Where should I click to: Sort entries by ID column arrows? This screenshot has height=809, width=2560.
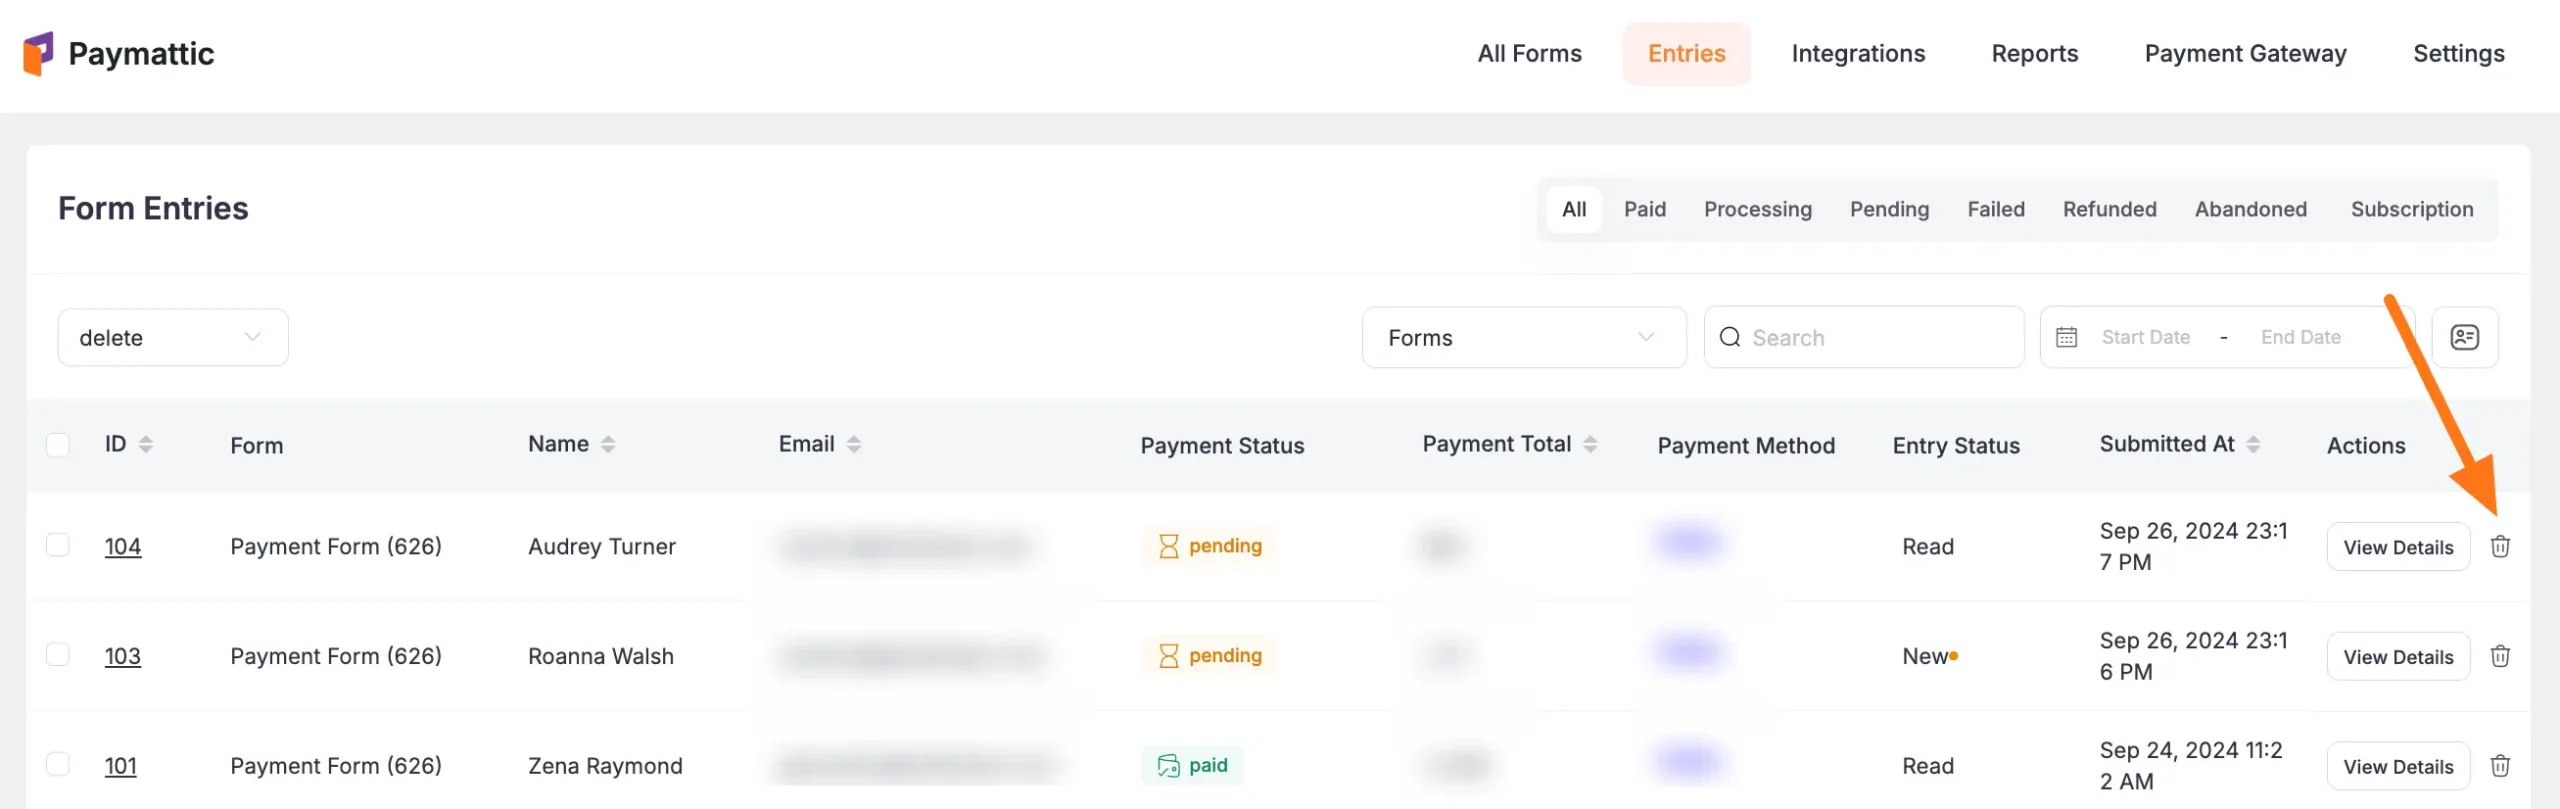point(146,445)
